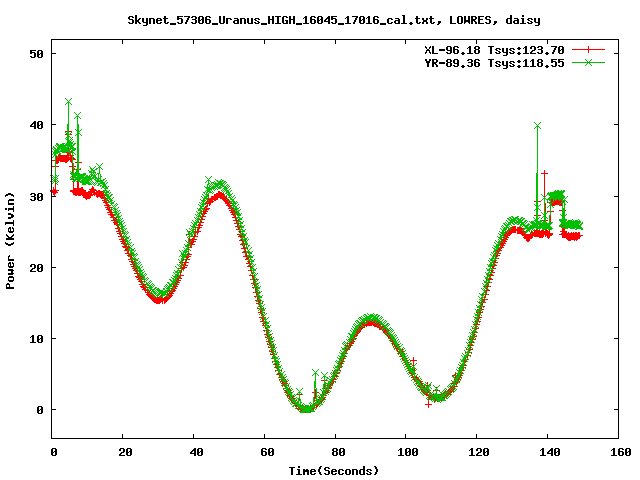Click the y-axis tick label 0
The width and height of the screenshot is (640, 480).
(x=40, y=410)
